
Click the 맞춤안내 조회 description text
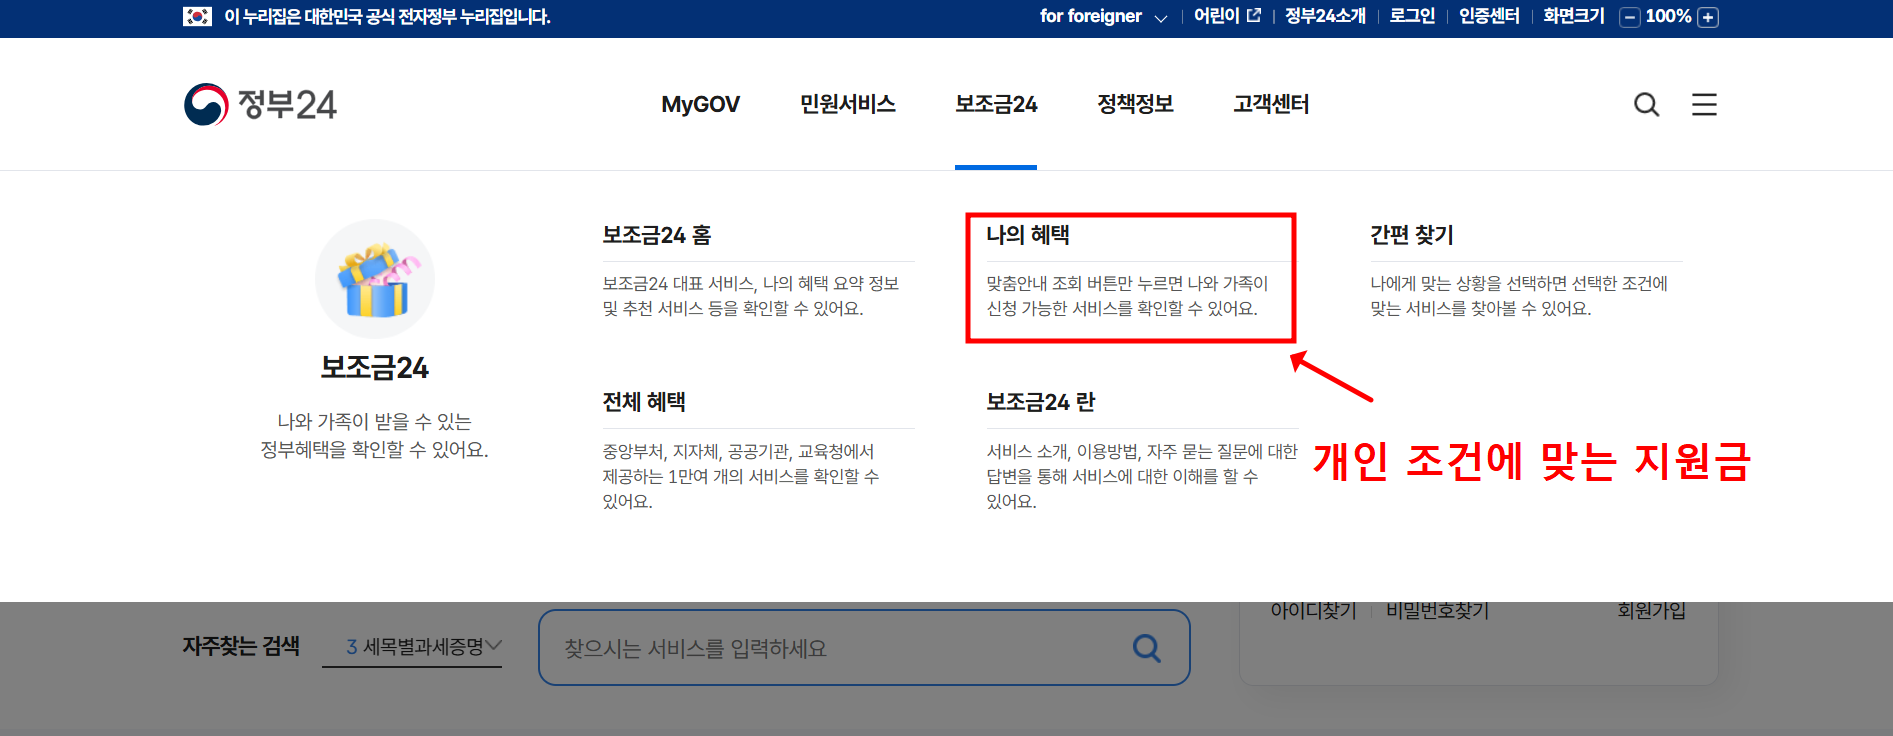coord(1127,296)
